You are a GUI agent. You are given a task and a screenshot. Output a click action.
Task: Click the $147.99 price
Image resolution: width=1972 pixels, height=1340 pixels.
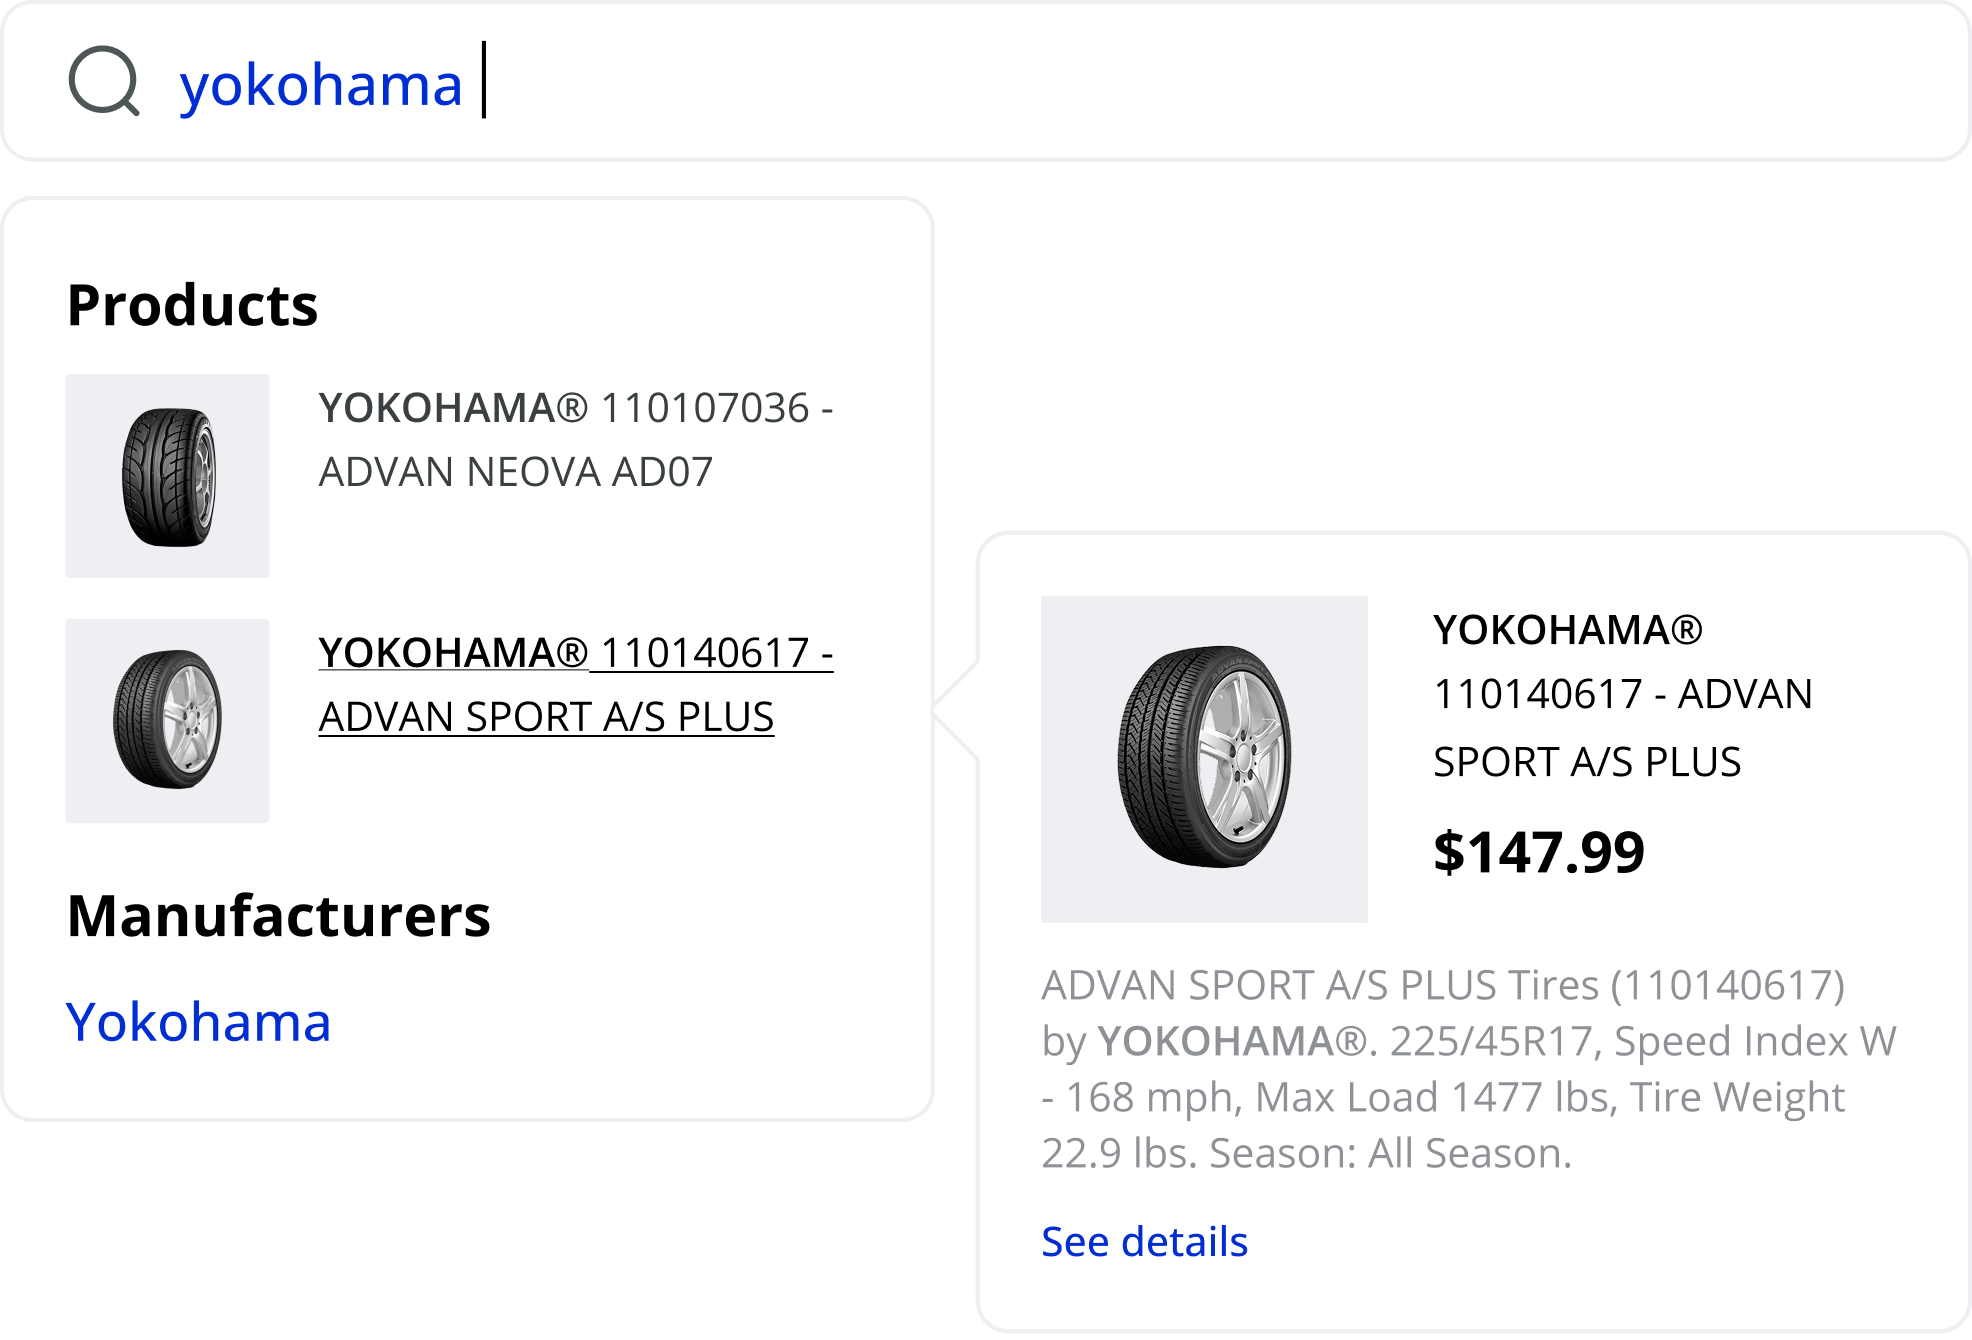pyautogui.click(x=1538, y=852)
